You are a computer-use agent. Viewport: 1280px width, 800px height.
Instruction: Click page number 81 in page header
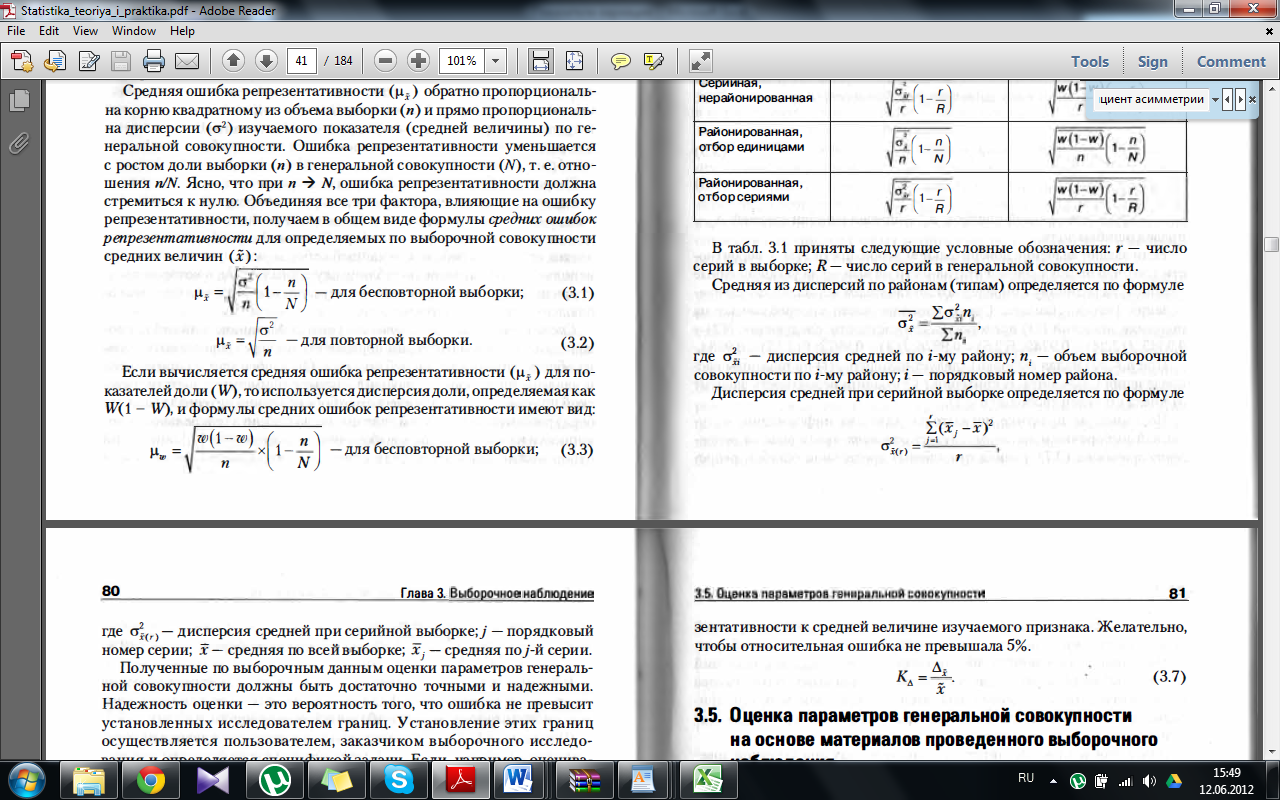[1178, 593]
